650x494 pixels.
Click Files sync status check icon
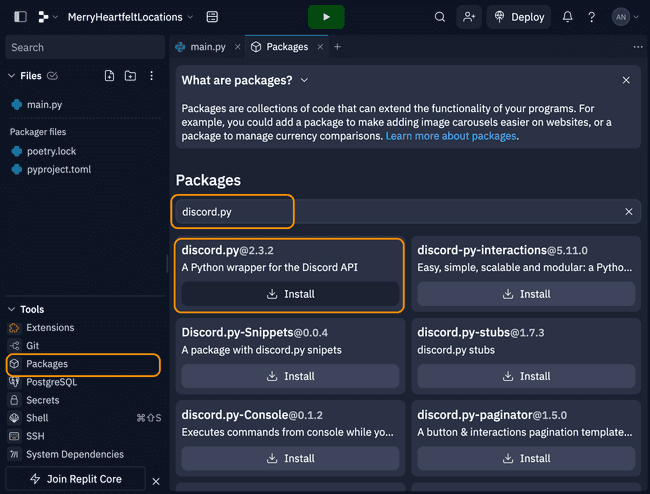(x=52, y=76)
